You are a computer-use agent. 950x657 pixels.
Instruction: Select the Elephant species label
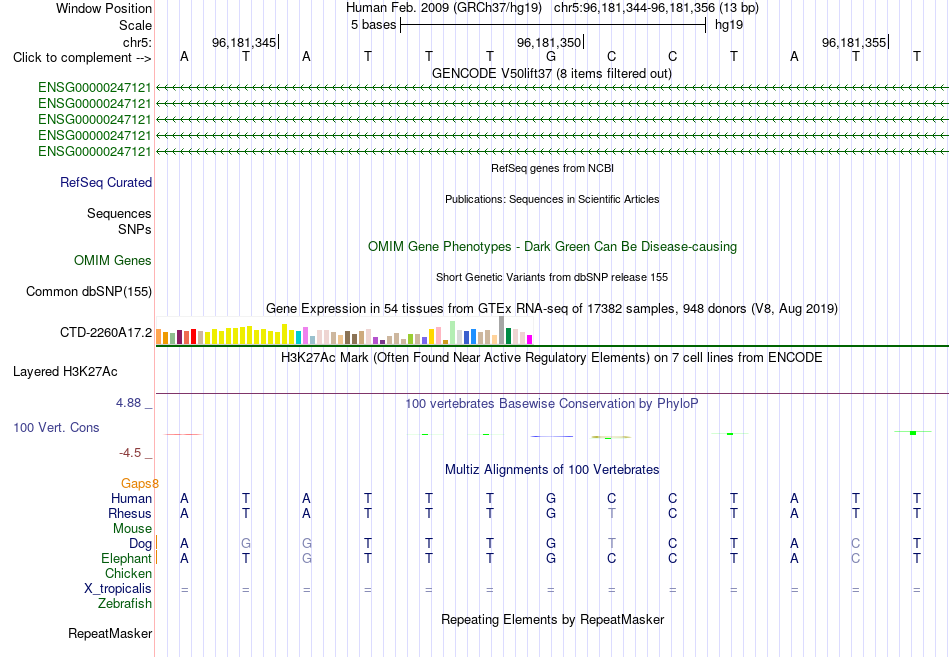(126, 558)
